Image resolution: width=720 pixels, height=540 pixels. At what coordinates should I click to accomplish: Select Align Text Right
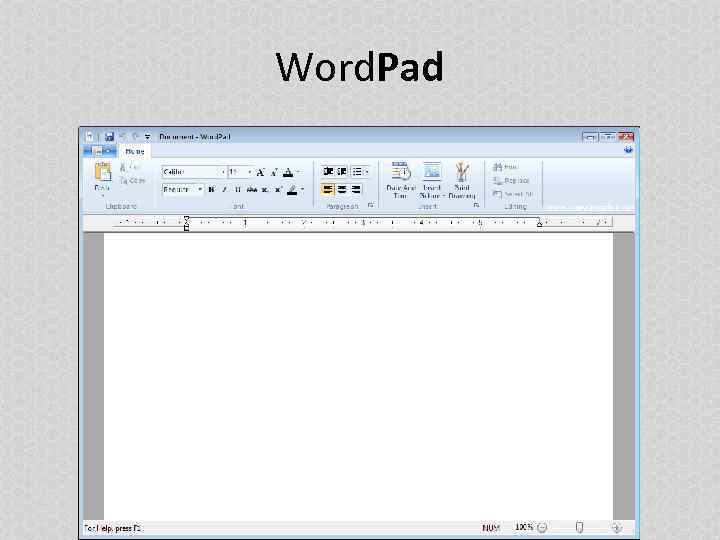click(356, 189)
